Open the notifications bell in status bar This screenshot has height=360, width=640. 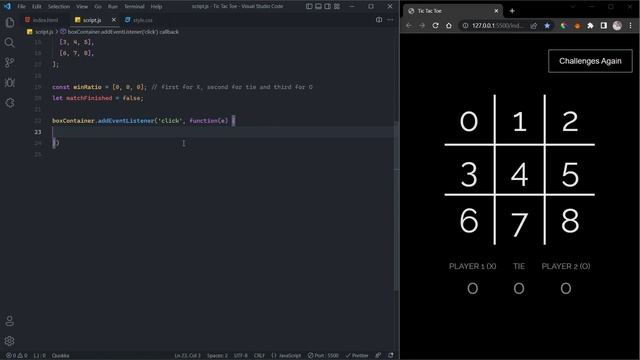pyautogui.click(x=391, y=356)
